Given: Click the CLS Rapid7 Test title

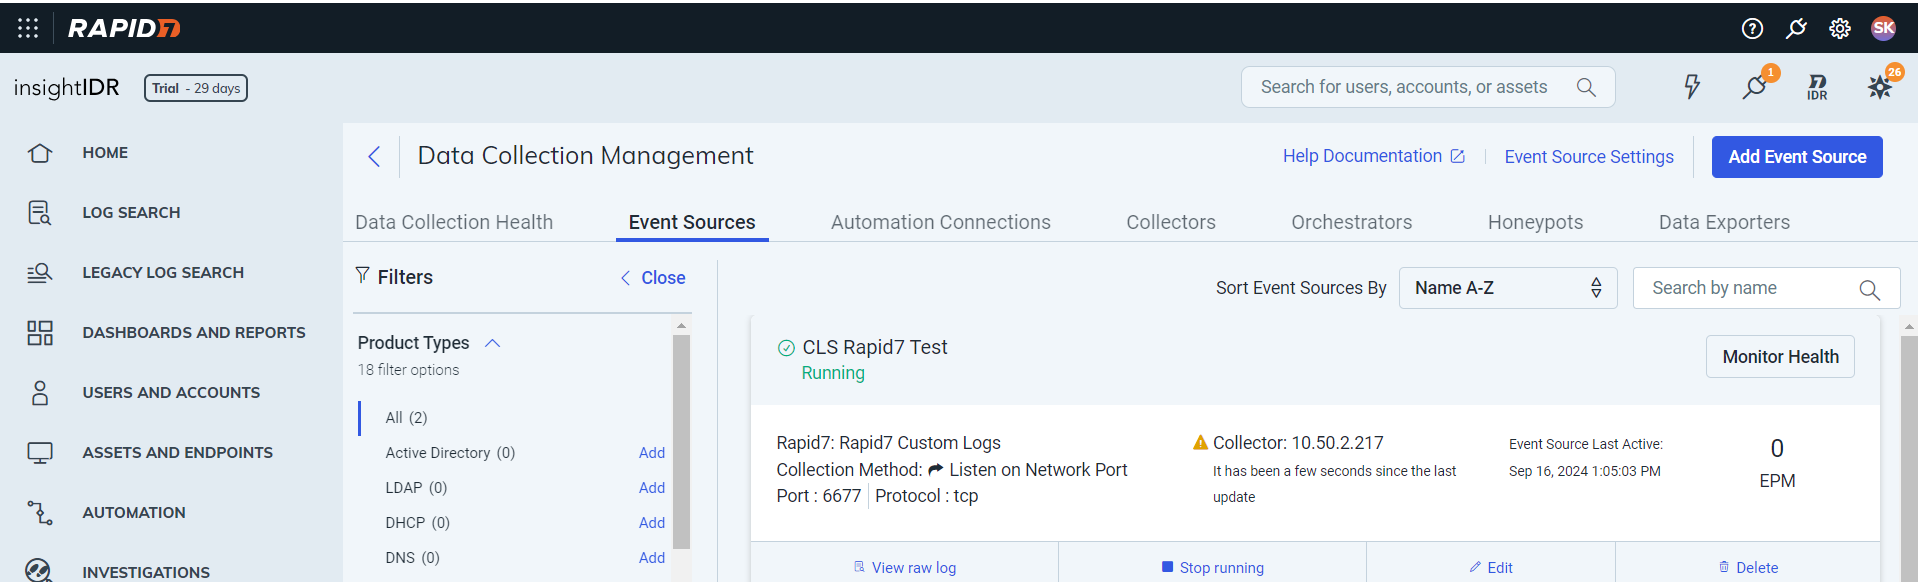Looking at the screenshot, I should coord(875,347).
